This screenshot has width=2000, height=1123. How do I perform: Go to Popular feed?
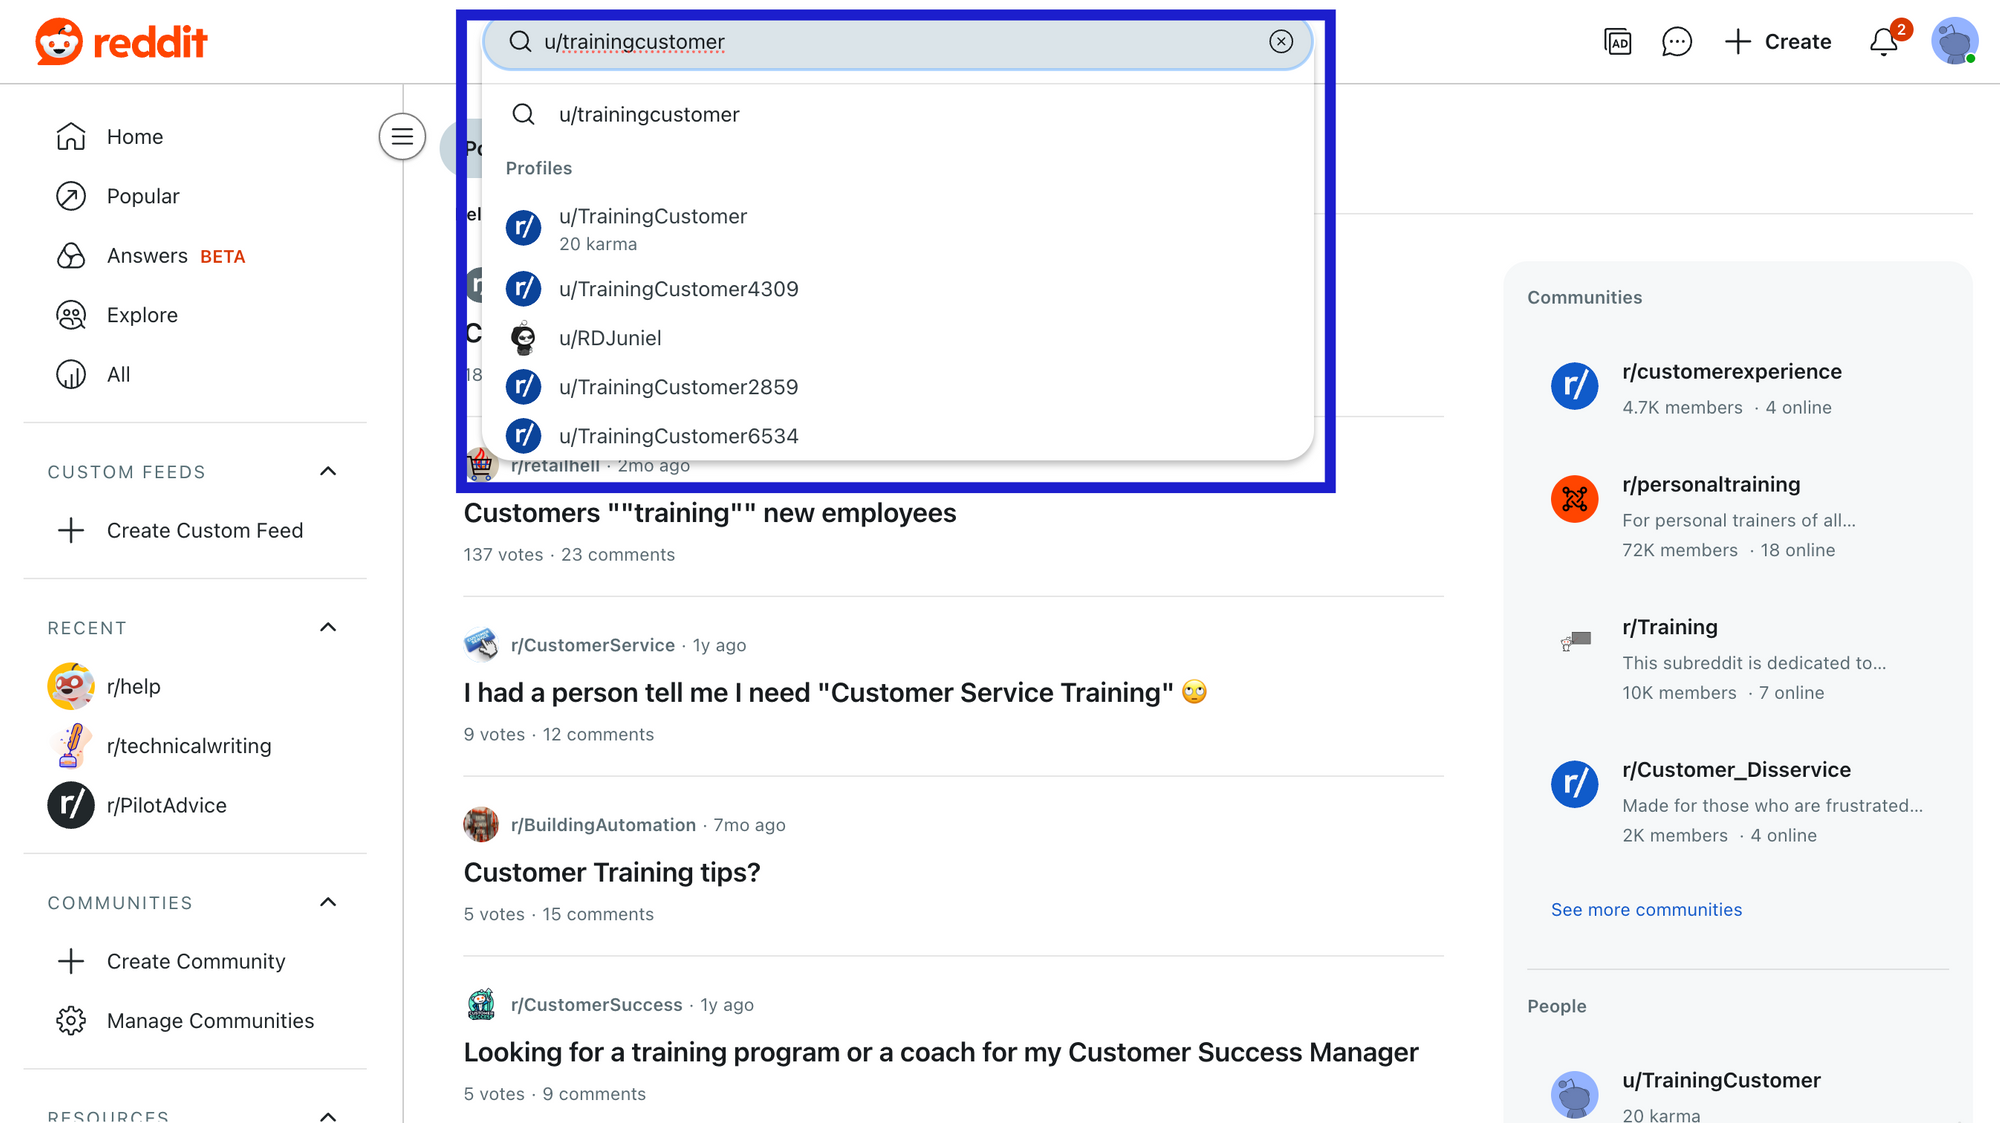pyautogui.click(x=142, y=196)
